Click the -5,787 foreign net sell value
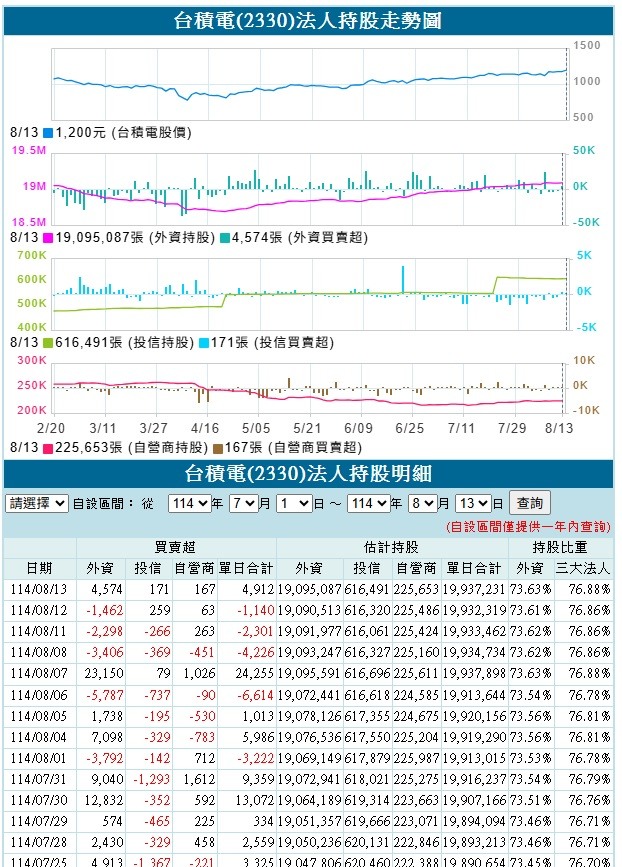Screen dimensions: 622x867 104,695
